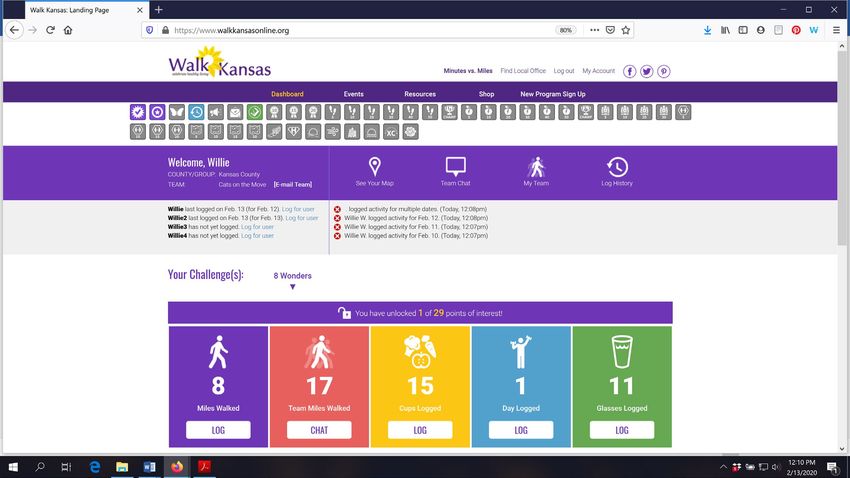The image size is (850, 478).
Task: Select the purple checkmark achievement badge
Action: [138, 112]
